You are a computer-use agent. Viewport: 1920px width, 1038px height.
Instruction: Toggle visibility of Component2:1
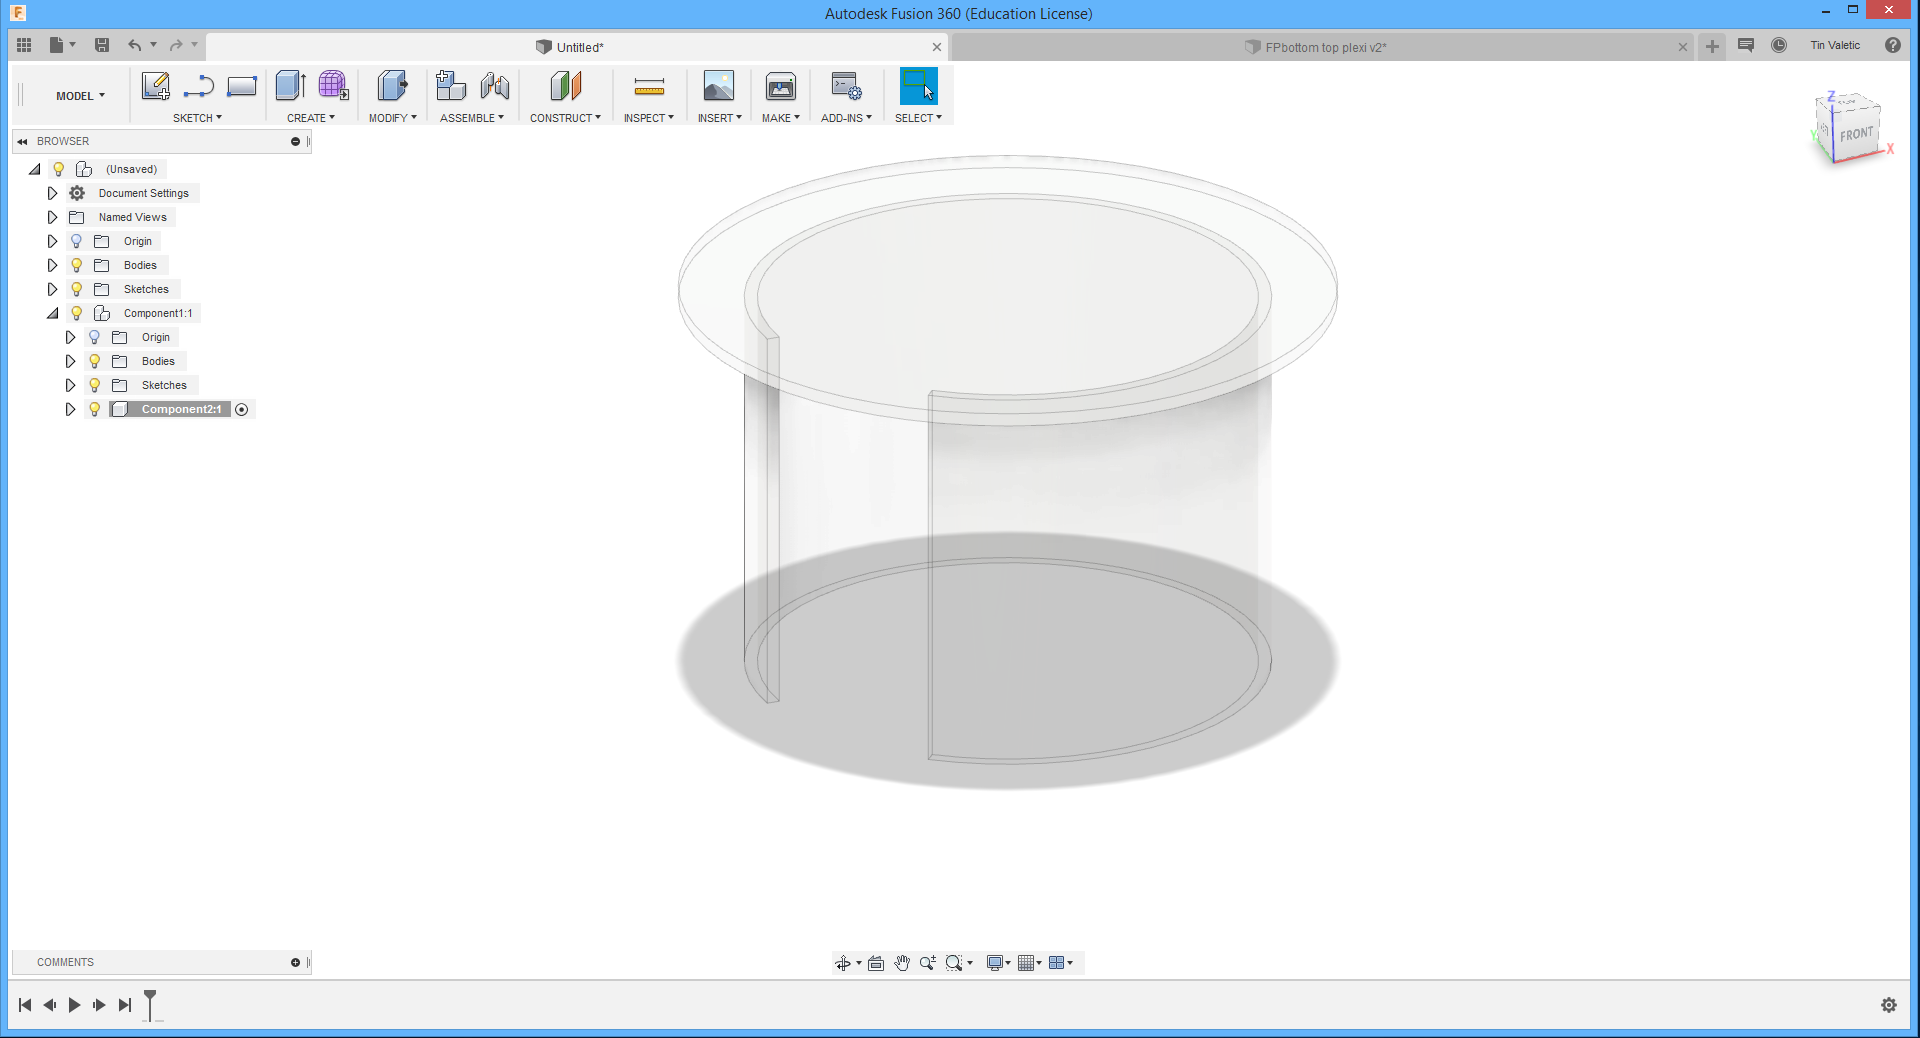pyautogui.click(x=95, y=409)
